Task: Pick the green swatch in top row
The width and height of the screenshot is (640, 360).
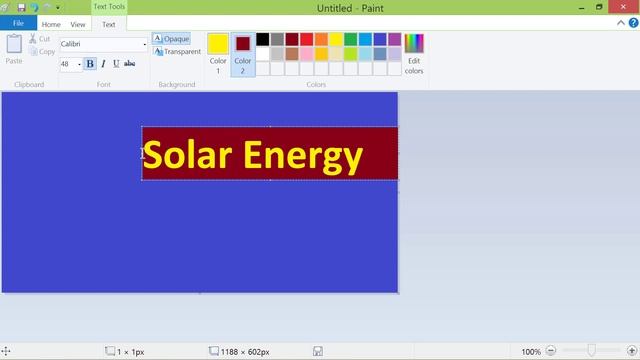Action: (351, 39)
